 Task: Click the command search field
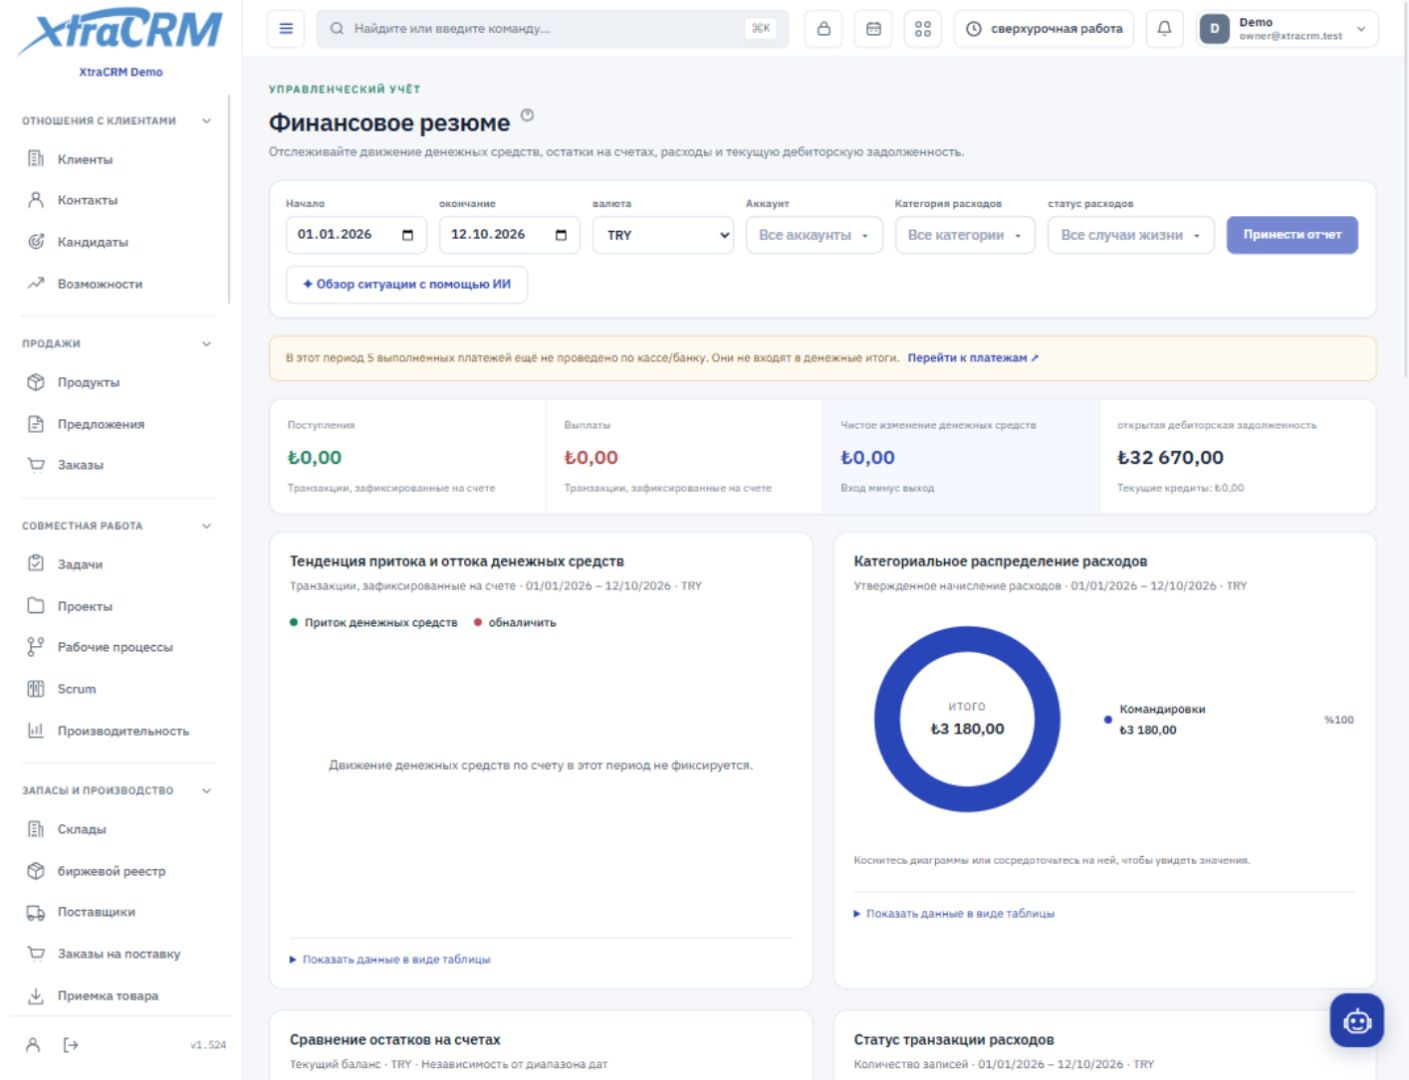(552, 29)
